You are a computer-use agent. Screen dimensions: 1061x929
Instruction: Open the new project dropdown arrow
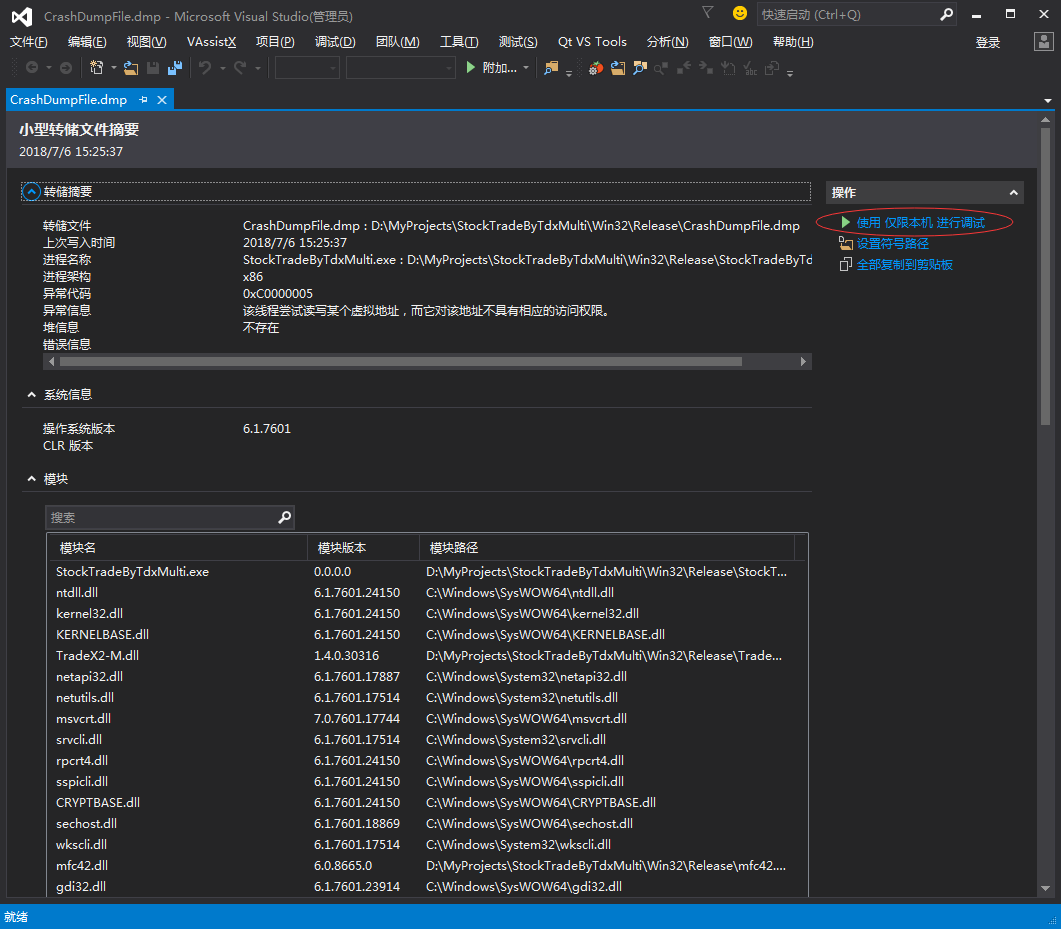point(114,68)
